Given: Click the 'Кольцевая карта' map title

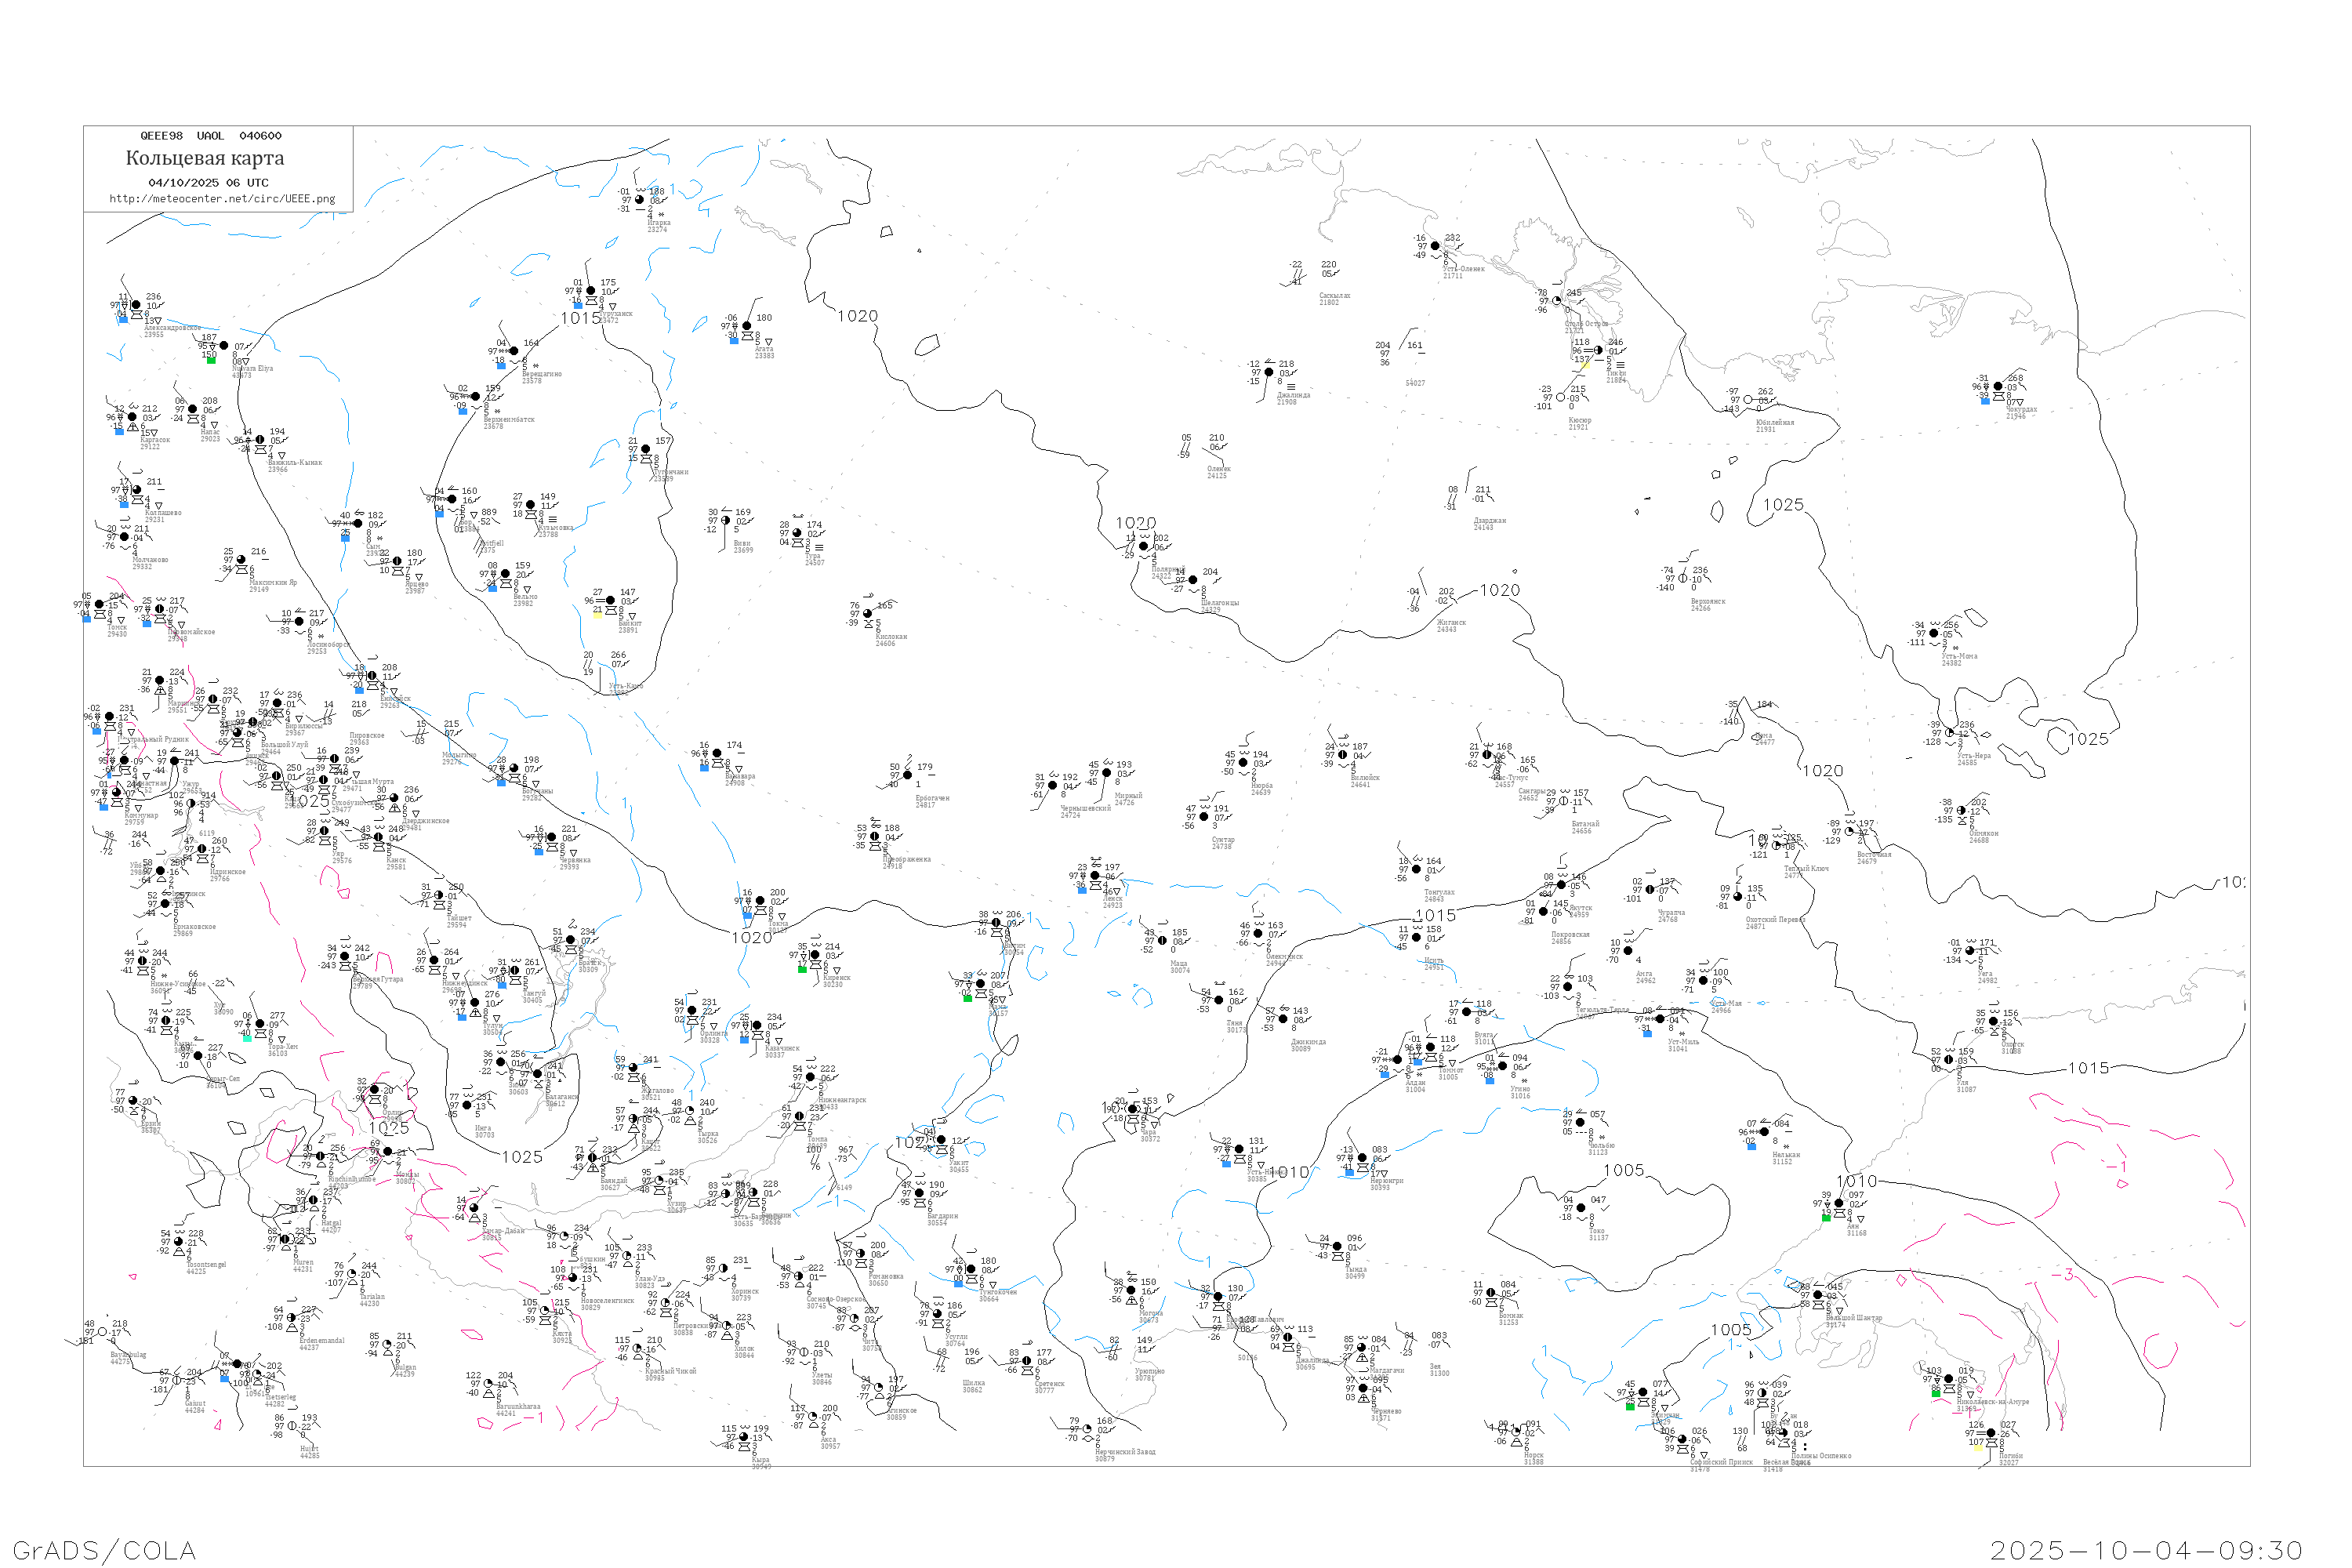Looking at the screenshot, I should tap(205, 159).
